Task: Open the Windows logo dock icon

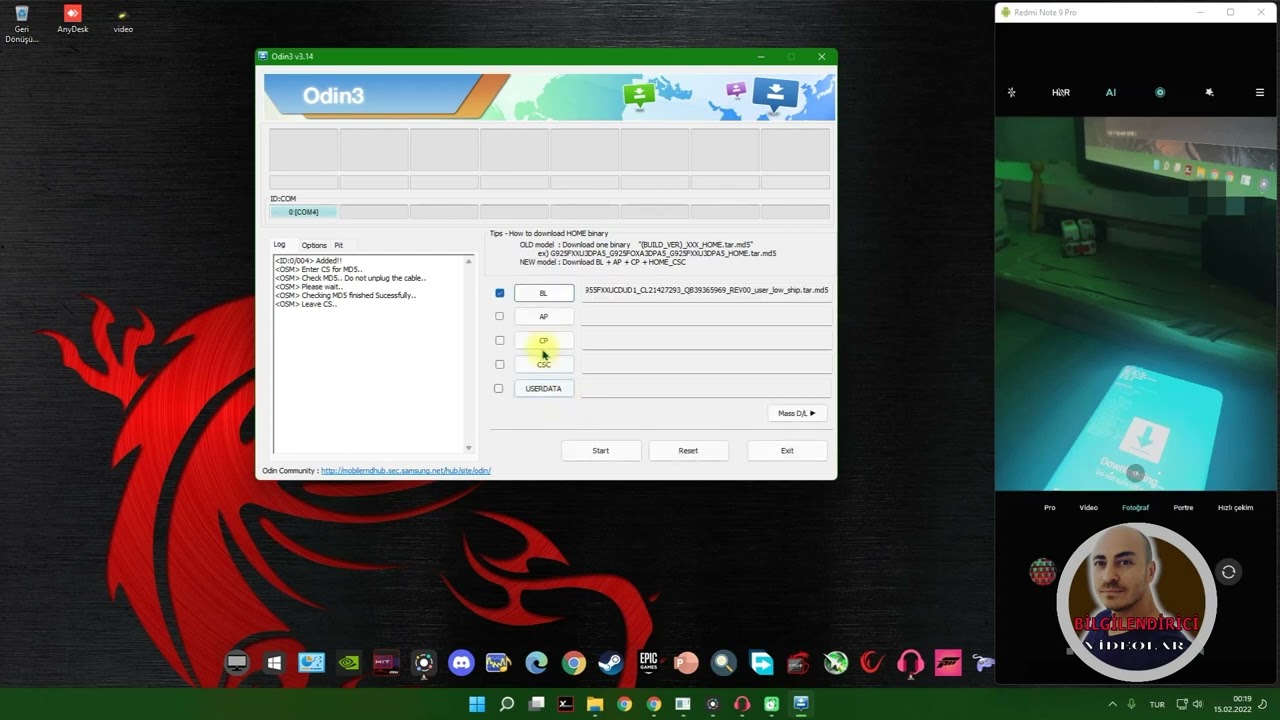Action: (x=273, y=662)
